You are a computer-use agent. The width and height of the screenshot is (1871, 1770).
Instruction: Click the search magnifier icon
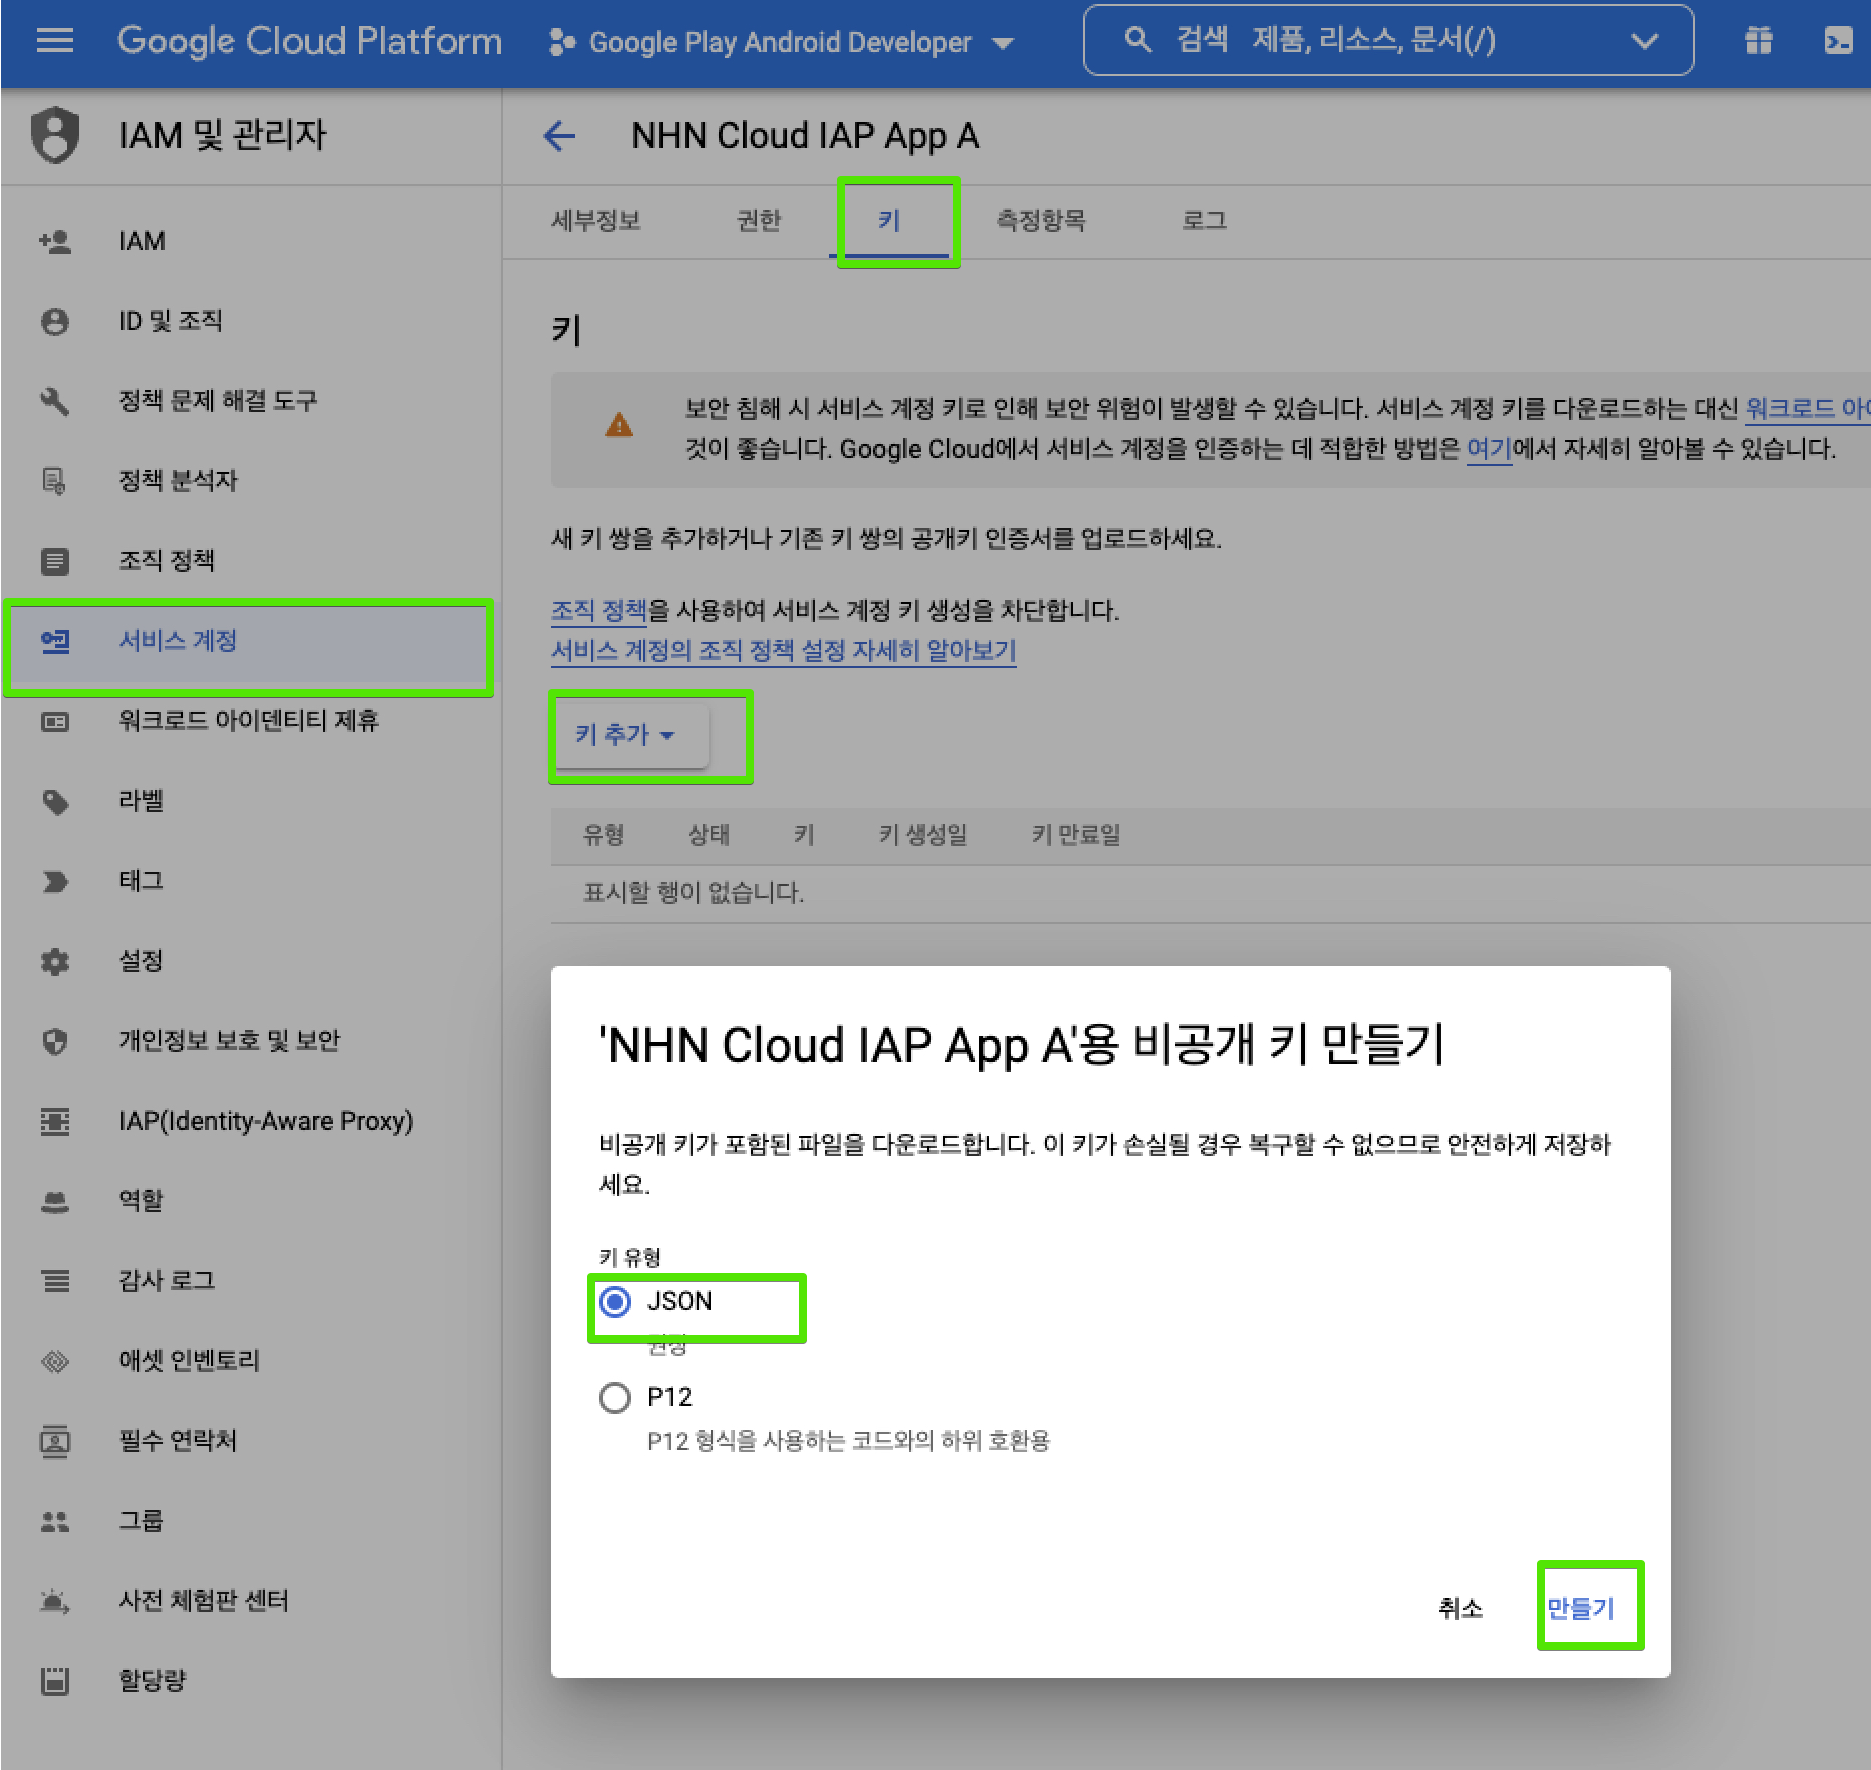(x=1137, y=40)
